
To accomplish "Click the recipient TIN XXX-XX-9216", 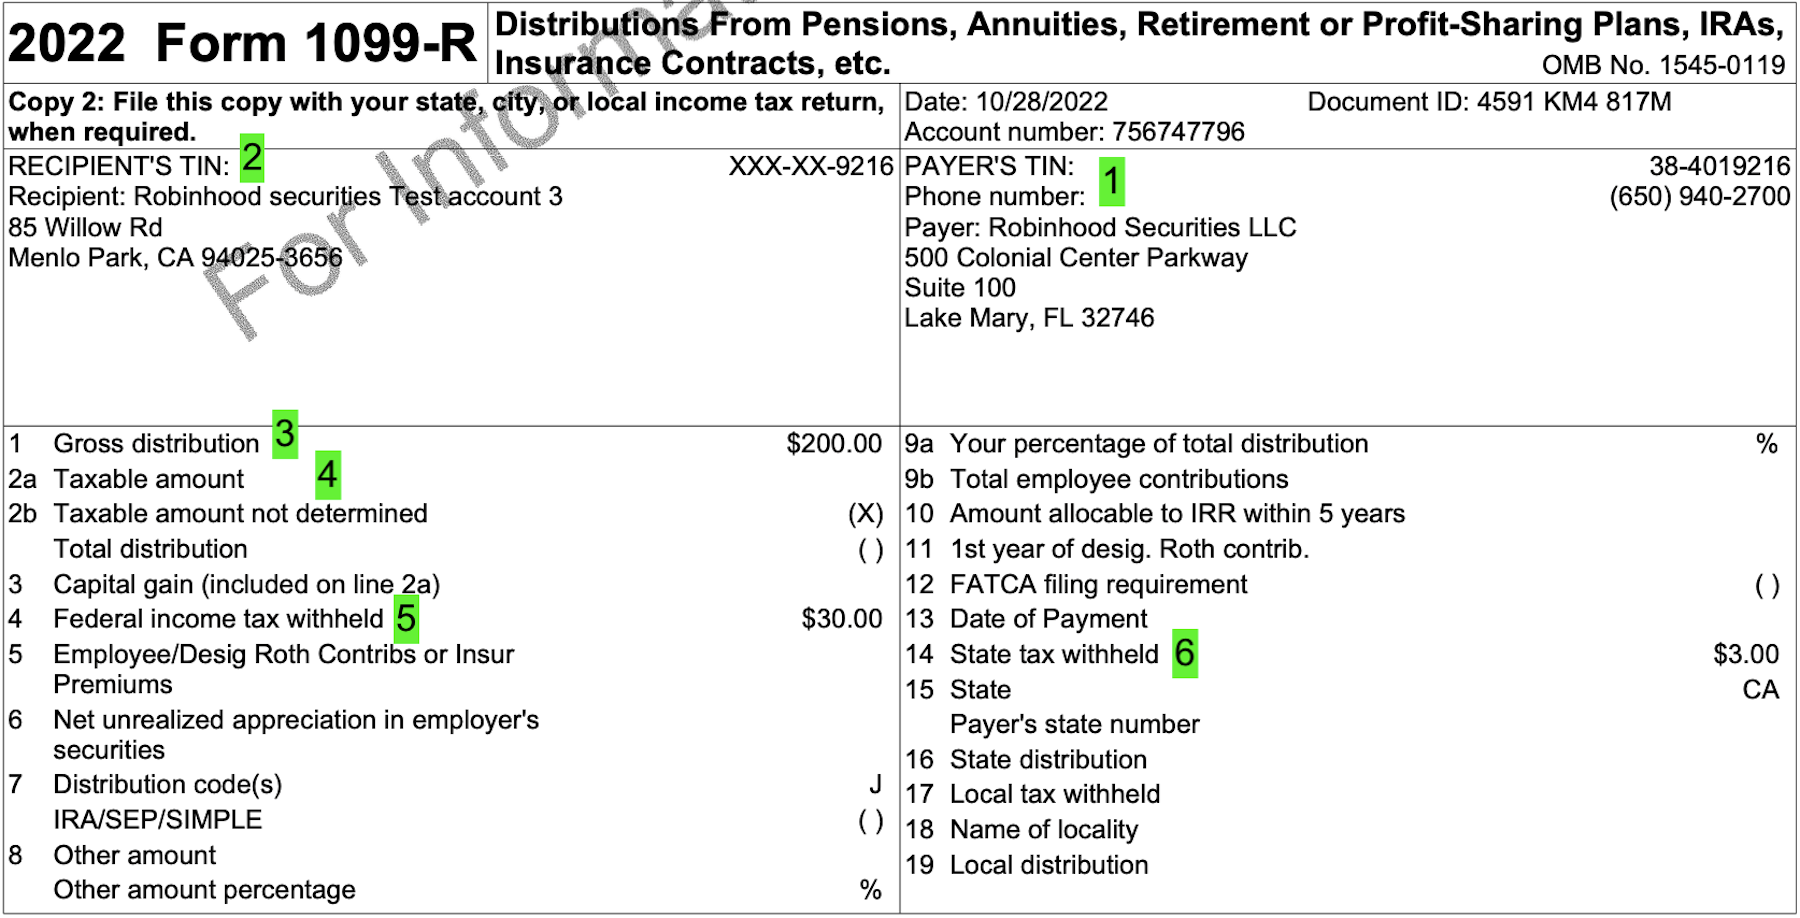I will (811, 166).
